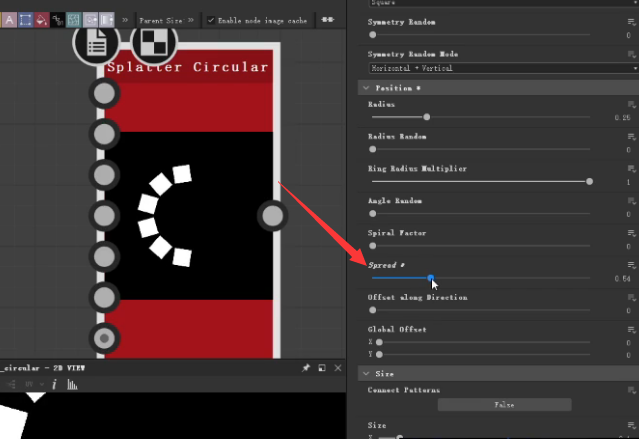Click the Spread value 0.54
The image size is (639, 439).
[622, 278]
